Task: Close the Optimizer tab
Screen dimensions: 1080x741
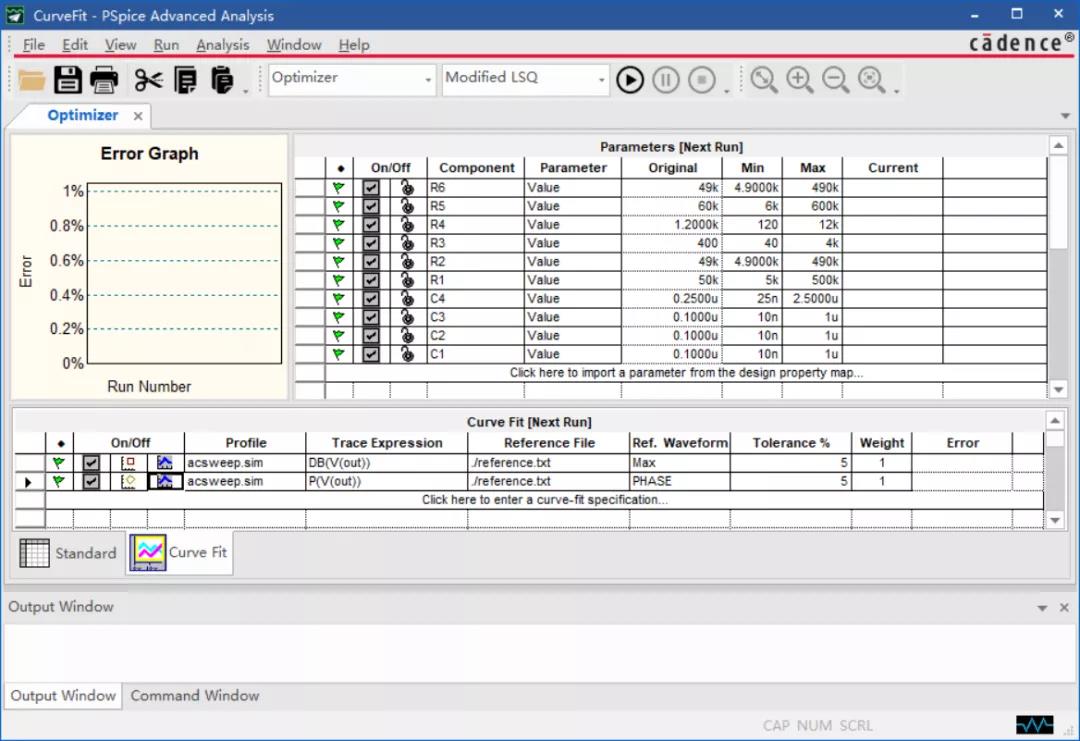Action: 138,116
